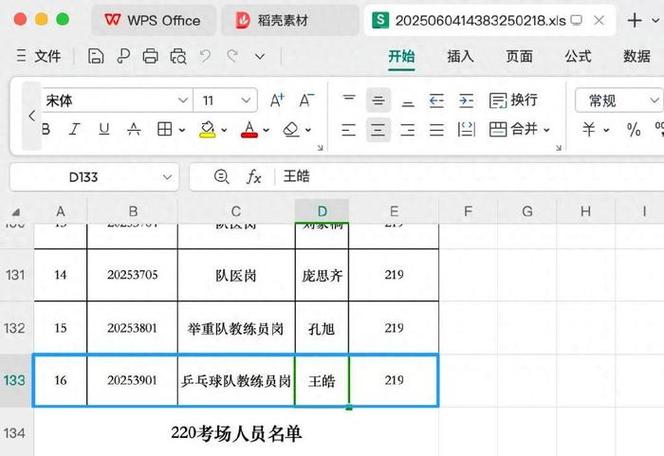Align text left

pos(349,130)
